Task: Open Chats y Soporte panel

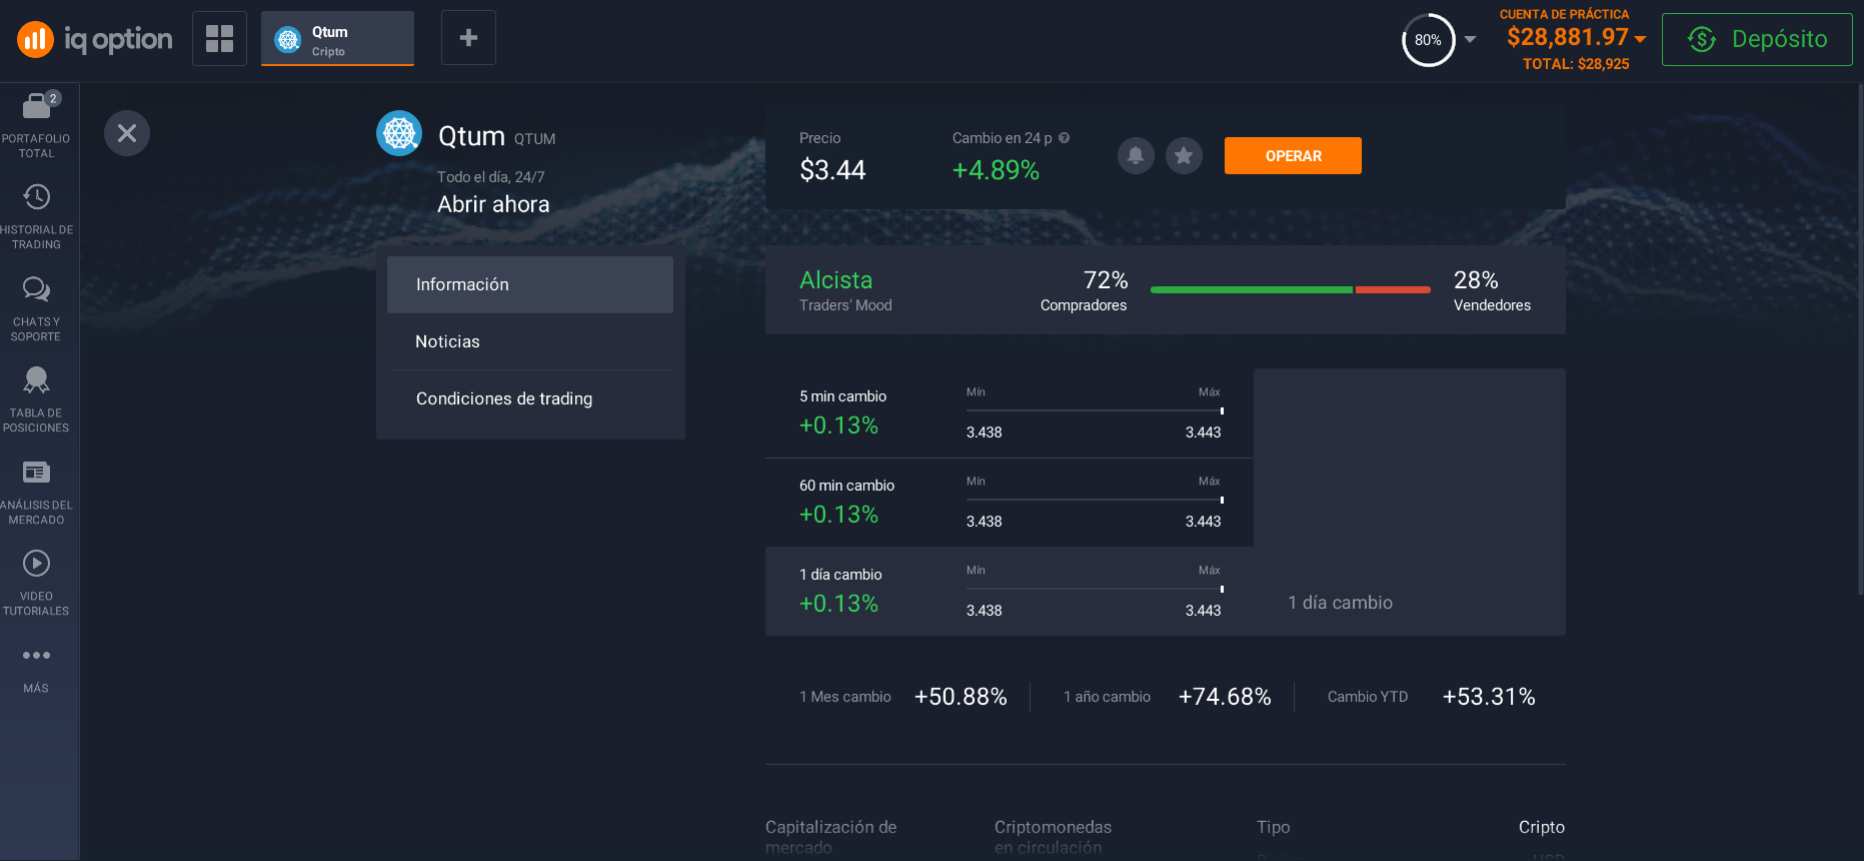Action: (x=37, y=290)
